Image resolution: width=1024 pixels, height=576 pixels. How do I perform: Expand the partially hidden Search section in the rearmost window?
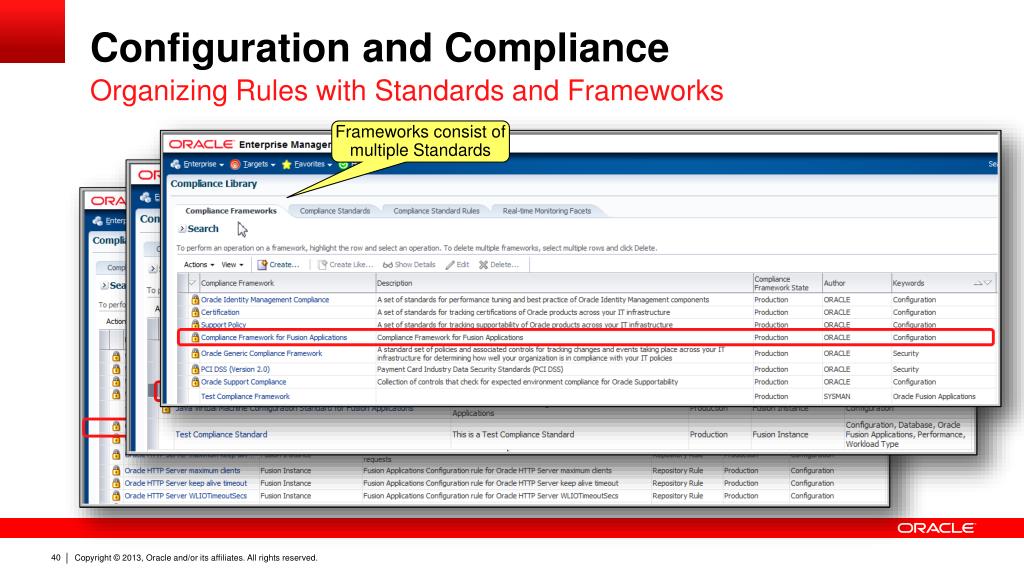104,285
